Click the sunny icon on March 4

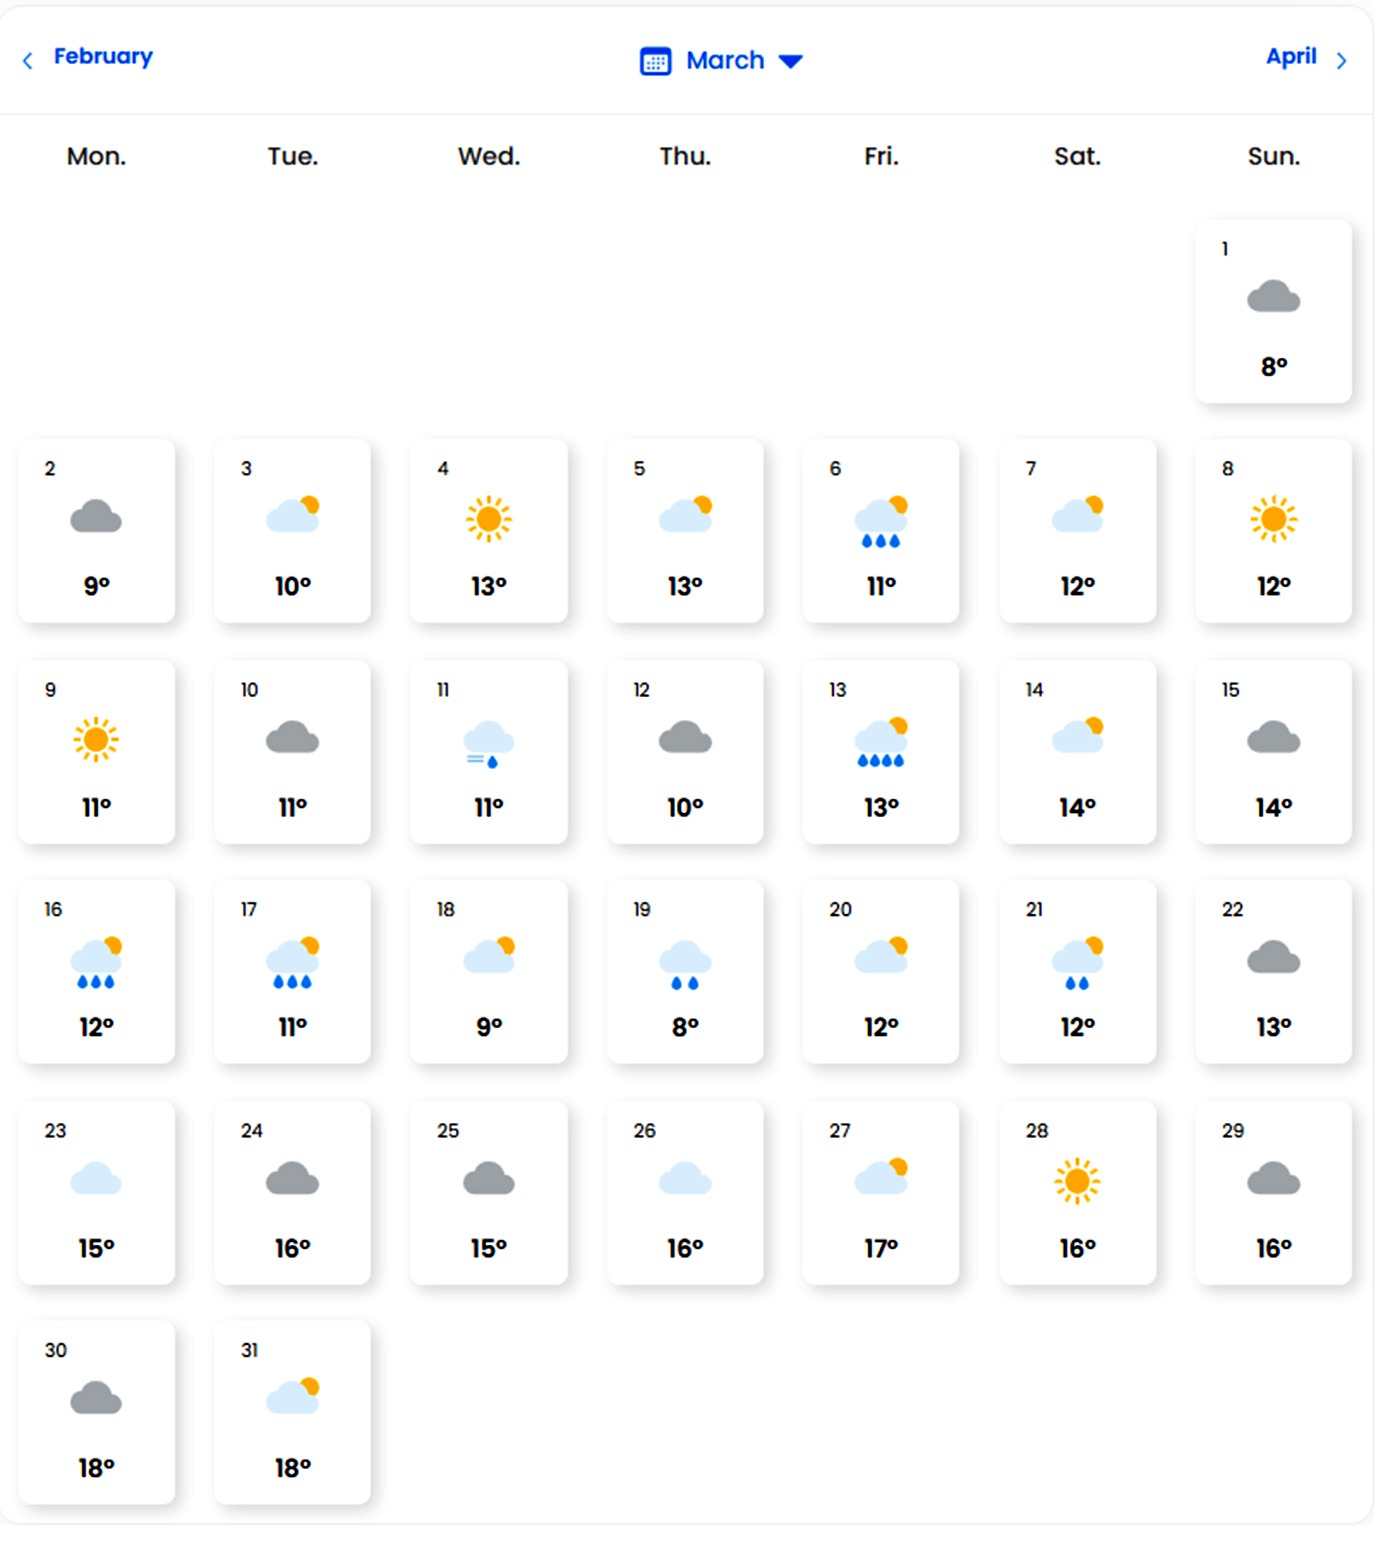(x=488, y=519)
